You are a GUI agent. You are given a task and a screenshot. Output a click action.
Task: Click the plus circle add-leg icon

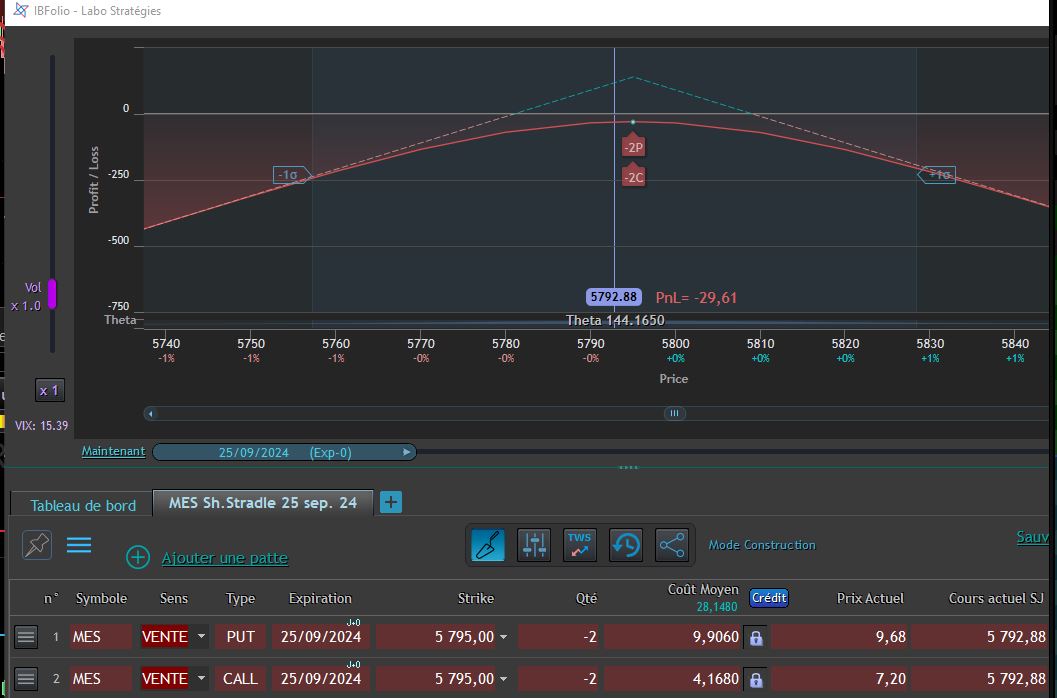(138, 557)
